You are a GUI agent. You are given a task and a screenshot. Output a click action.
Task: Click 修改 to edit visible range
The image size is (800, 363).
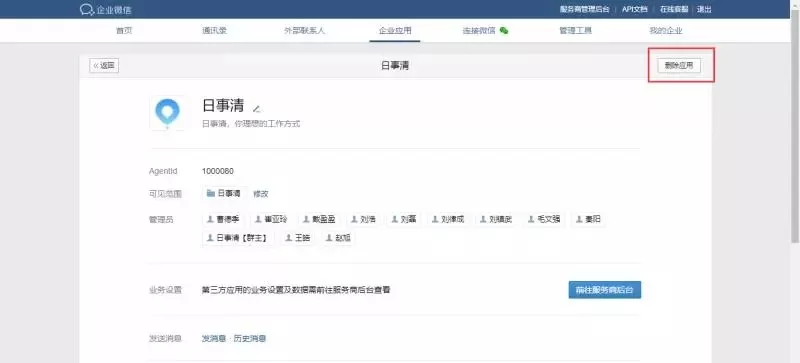(261, 193)
